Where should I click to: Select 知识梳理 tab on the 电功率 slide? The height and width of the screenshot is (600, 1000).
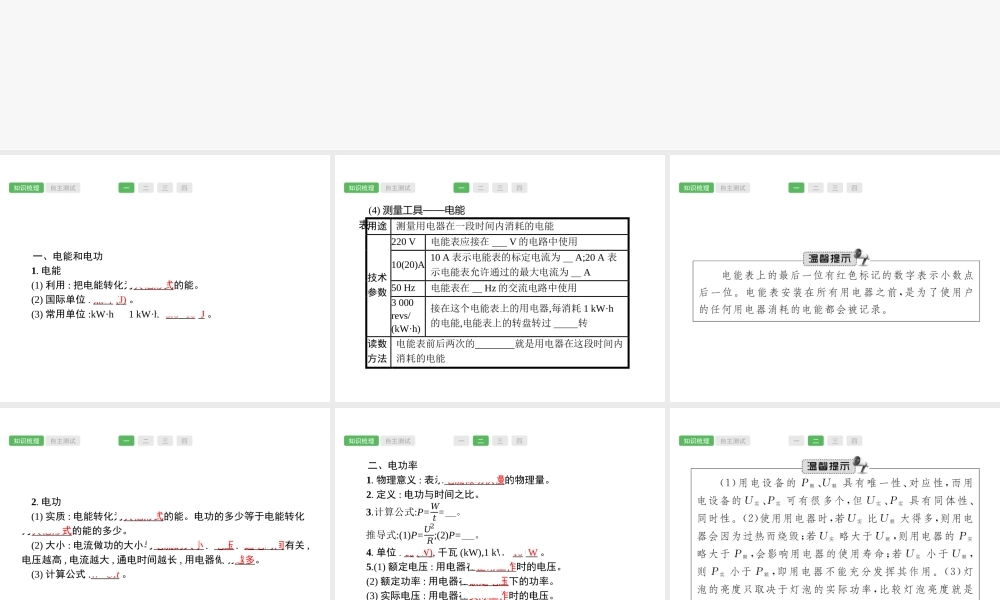(x=361, y=441)
